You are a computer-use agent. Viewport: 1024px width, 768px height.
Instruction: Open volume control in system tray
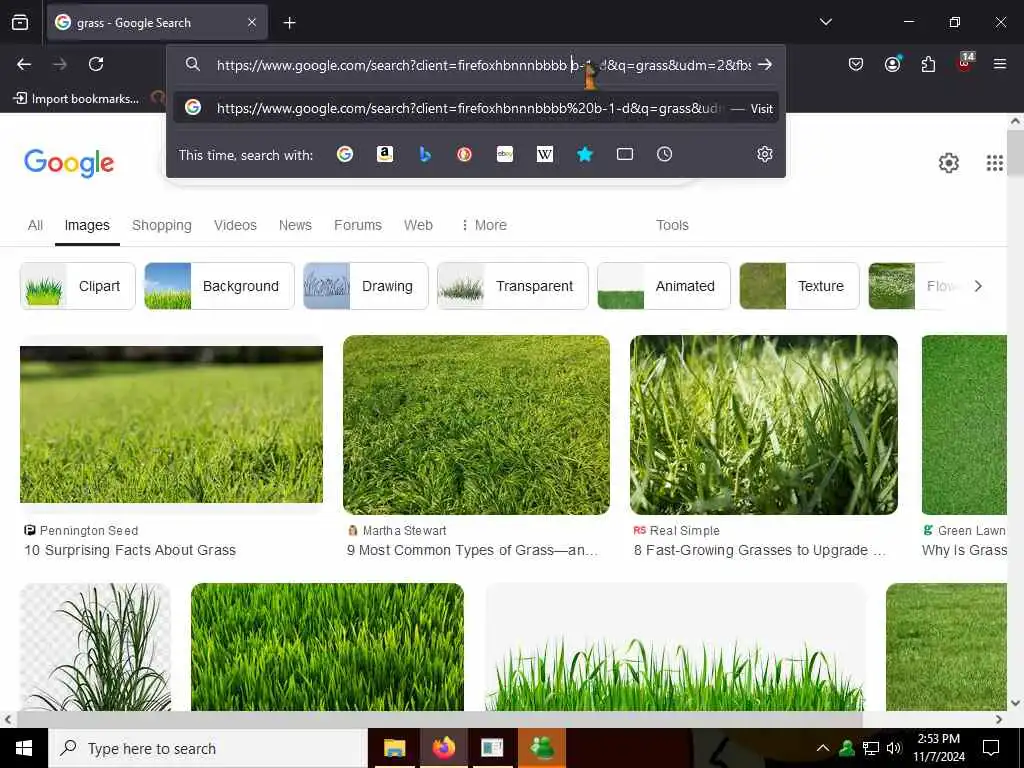tap(894, 748)
